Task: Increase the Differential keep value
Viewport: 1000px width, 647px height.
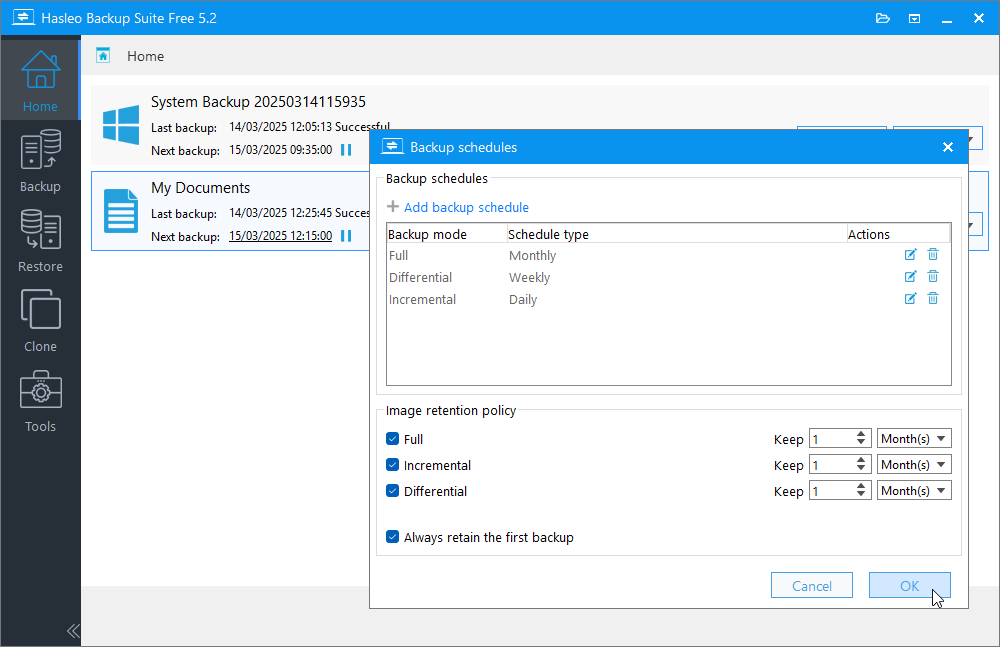Action: click(x=861, y=486)
